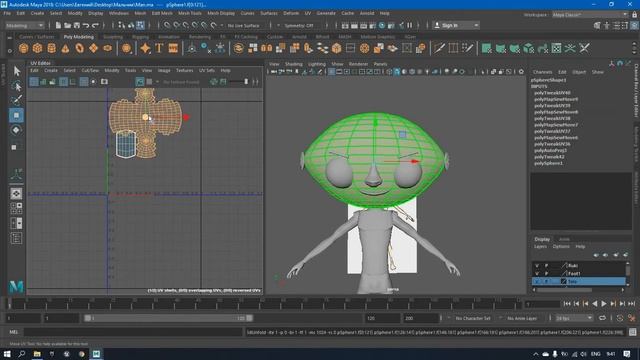
Task: Toggle visibility V of selected Telo layer
Action: [x=537, y=281]
